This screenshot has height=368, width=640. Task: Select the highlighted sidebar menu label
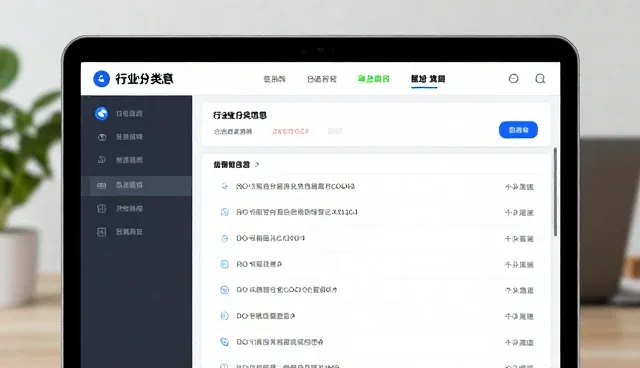click(x=129, y=185)
